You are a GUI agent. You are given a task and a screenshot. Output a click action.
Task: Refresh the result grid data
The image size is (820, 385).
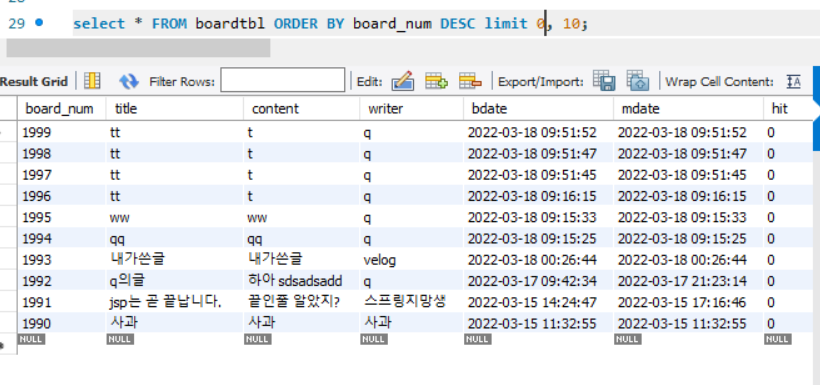point(129,81)
